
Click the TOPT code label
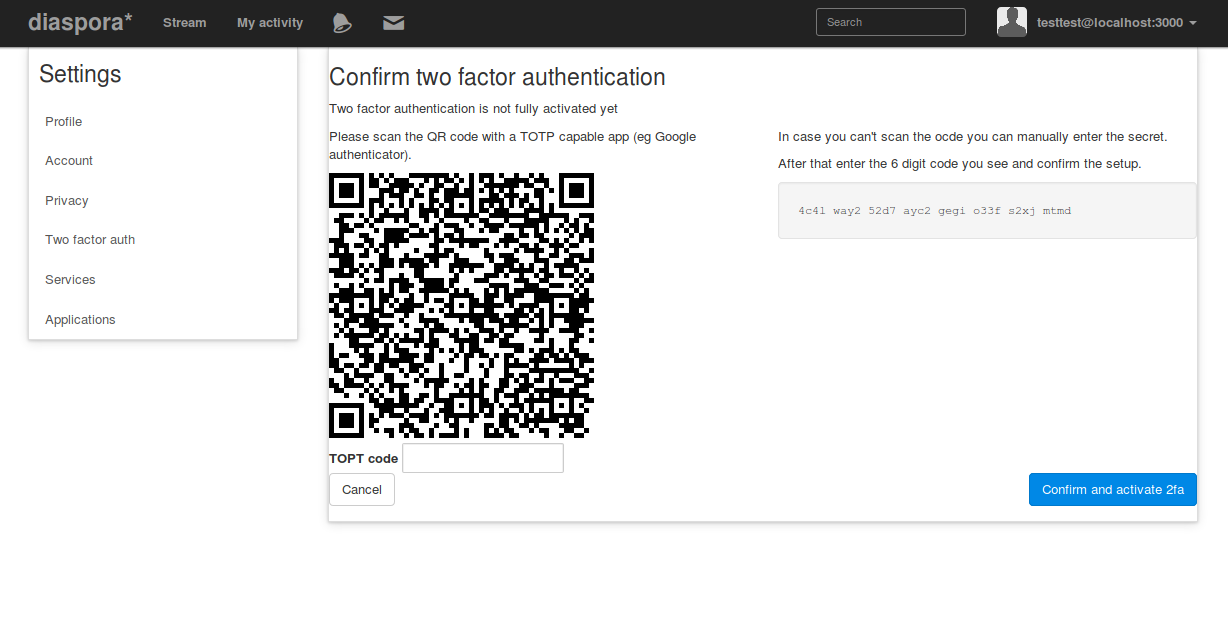(364, 459)
